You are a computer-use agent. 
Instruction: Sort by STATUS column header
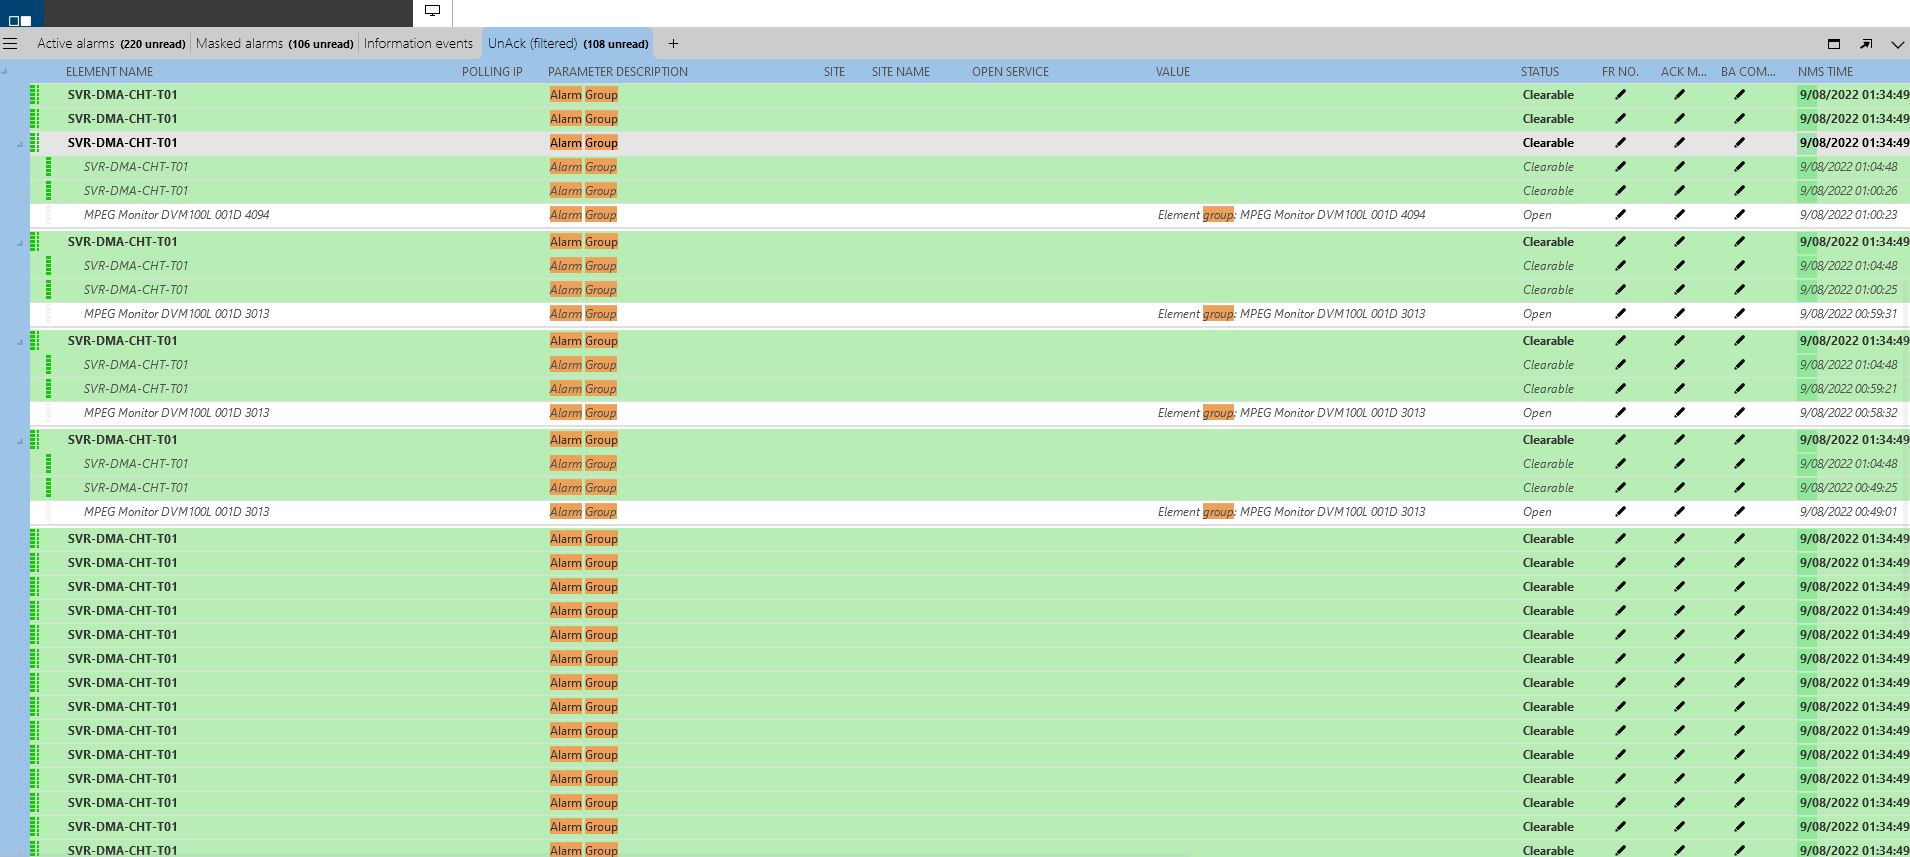tap(1540, 71)
